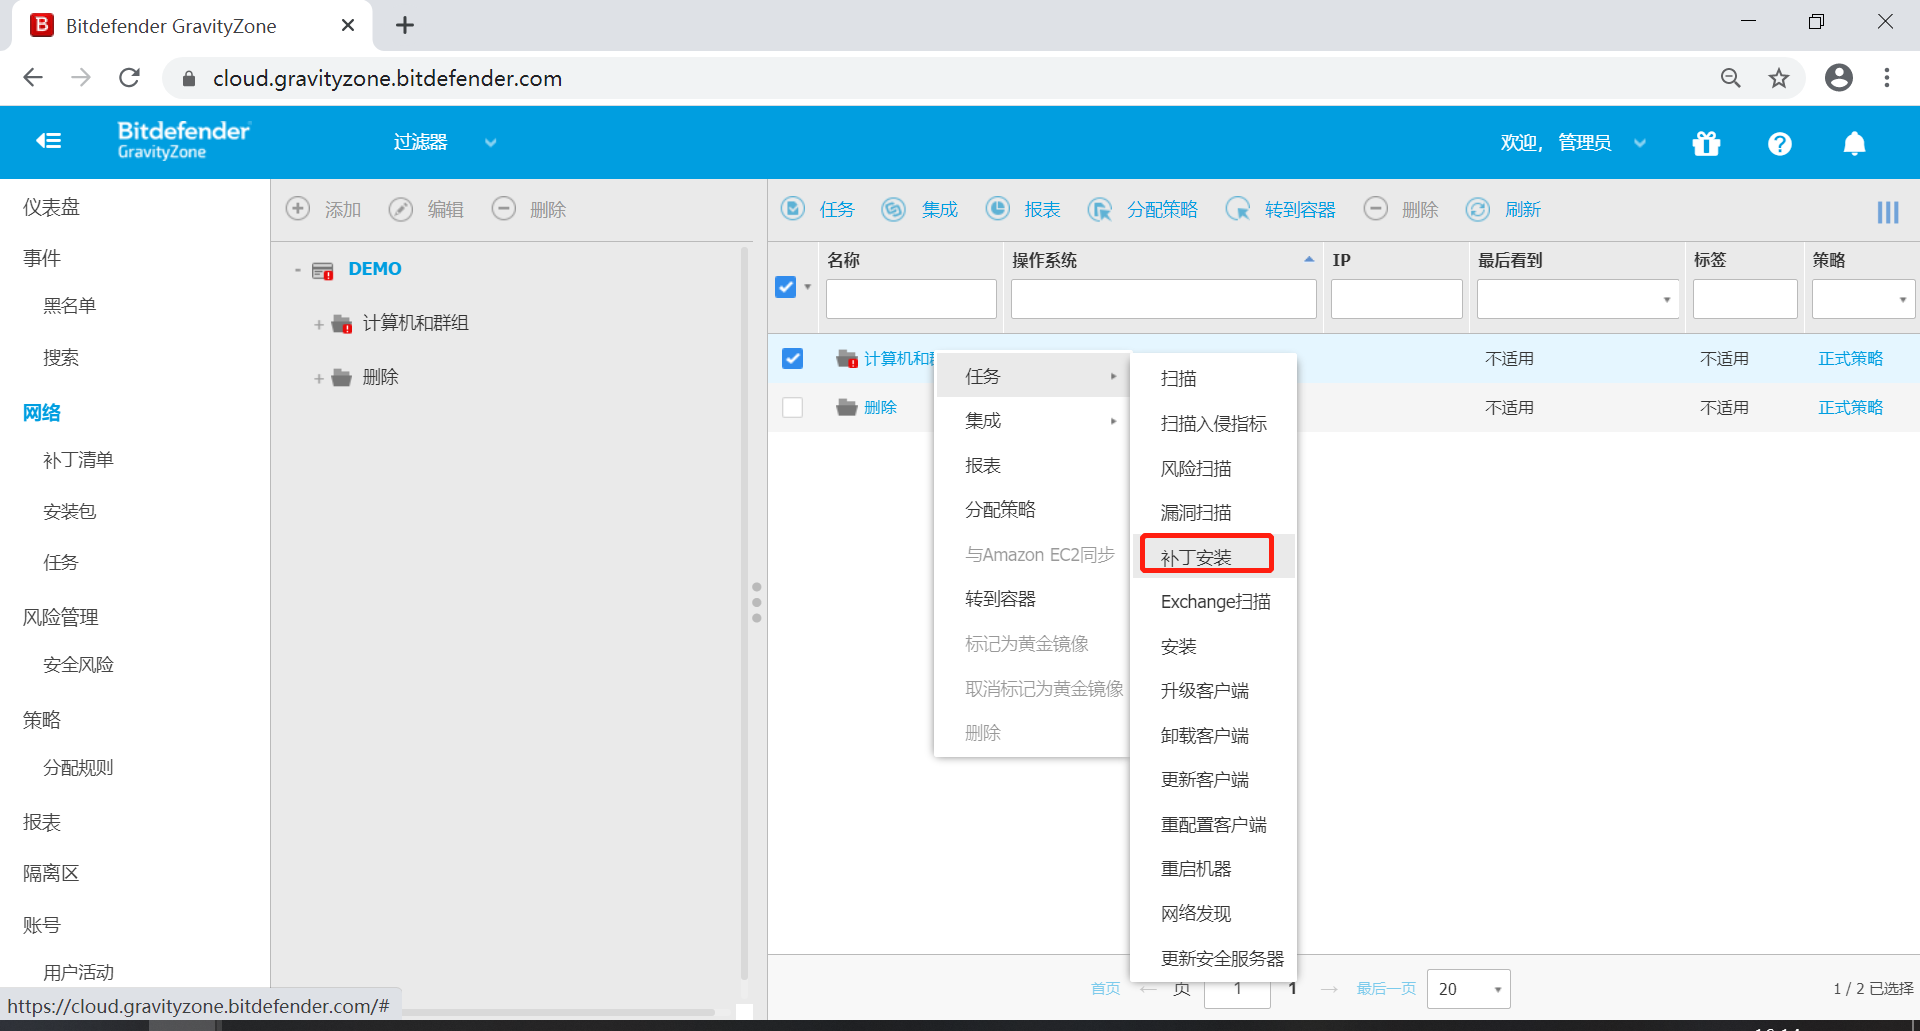Open 补丁清单 in the sidebar
This screenshot has width=1920, height=1031.
tap(78, 460)
